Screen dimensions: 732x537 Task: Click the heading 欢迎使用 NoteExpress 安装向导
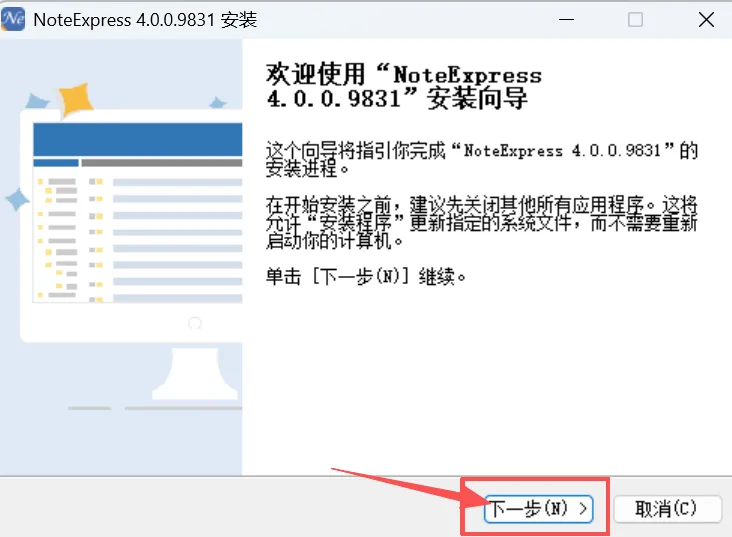coord(404,87)
